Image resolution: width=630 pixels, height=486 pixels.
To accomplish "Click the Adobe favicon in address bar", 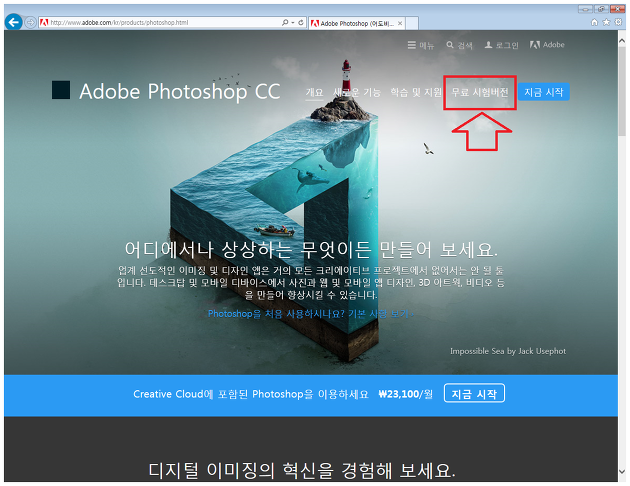I will click(44, 22).
